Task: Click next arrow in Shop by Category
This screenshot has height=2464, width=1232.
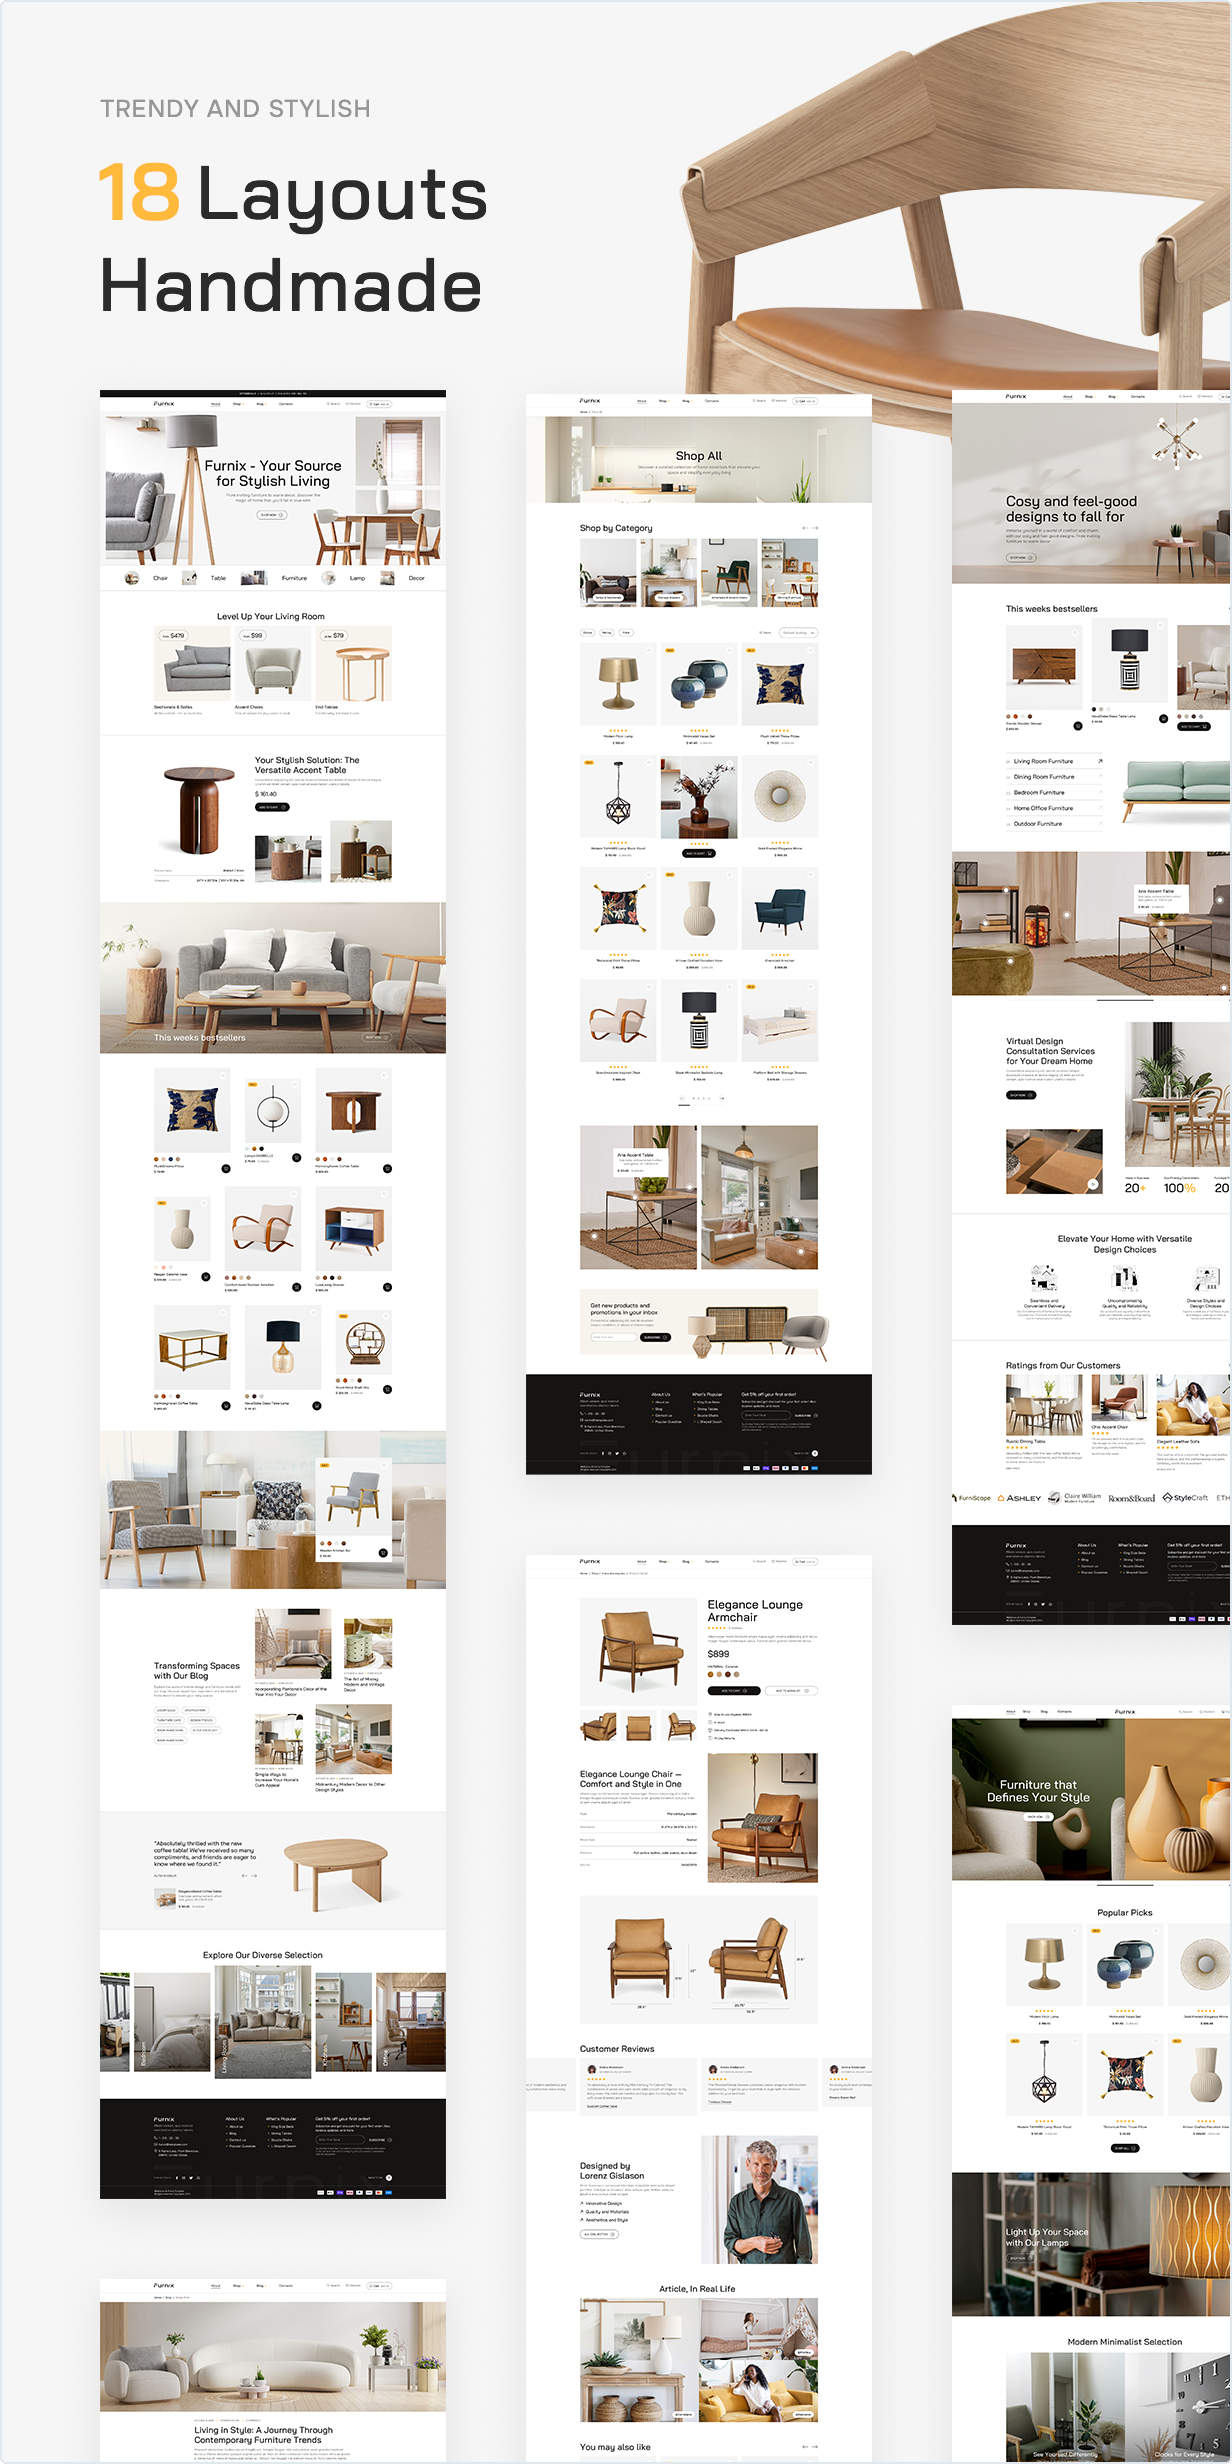Action: pyautogui.click(x=815, y=528)
